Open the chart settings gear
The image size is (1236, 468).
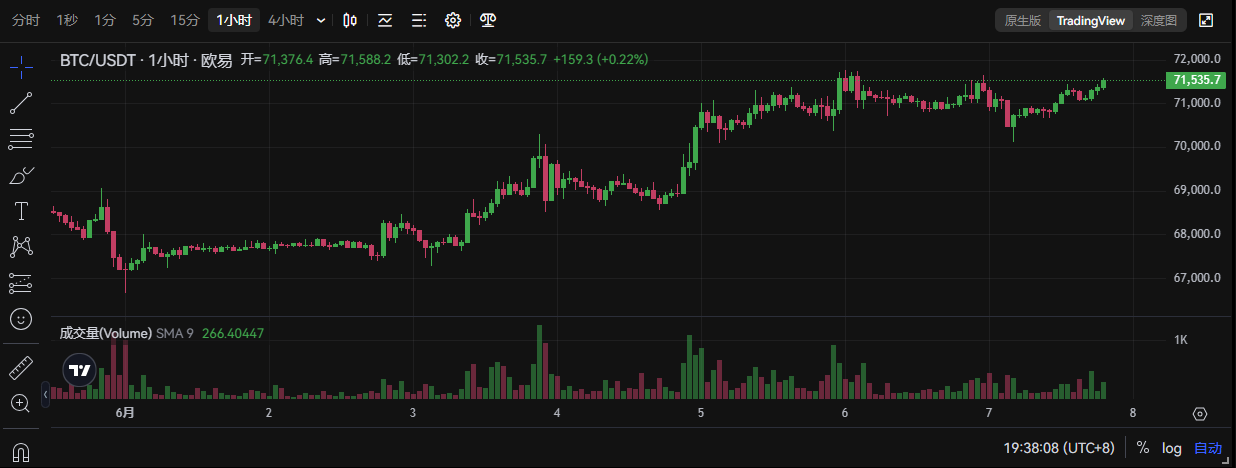(x=453, y=20)
